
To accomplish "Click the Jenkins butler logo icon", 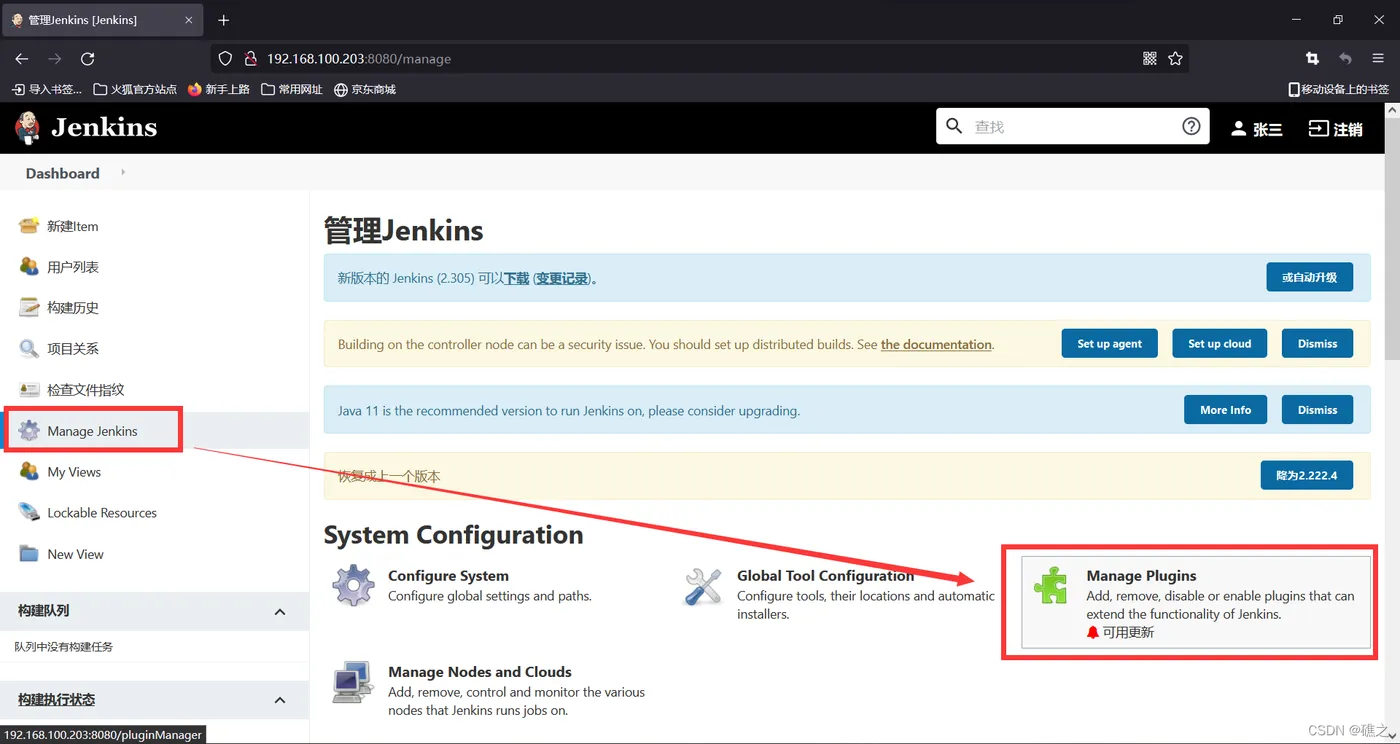I will [x=28, y=128].
